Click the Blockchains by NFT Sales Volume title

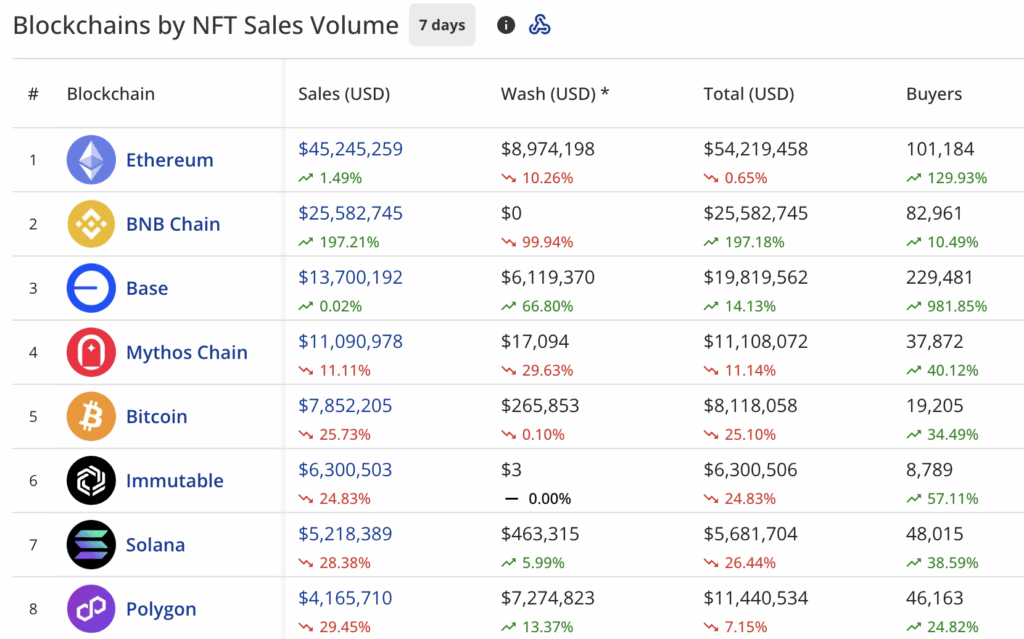click(202, 25)
